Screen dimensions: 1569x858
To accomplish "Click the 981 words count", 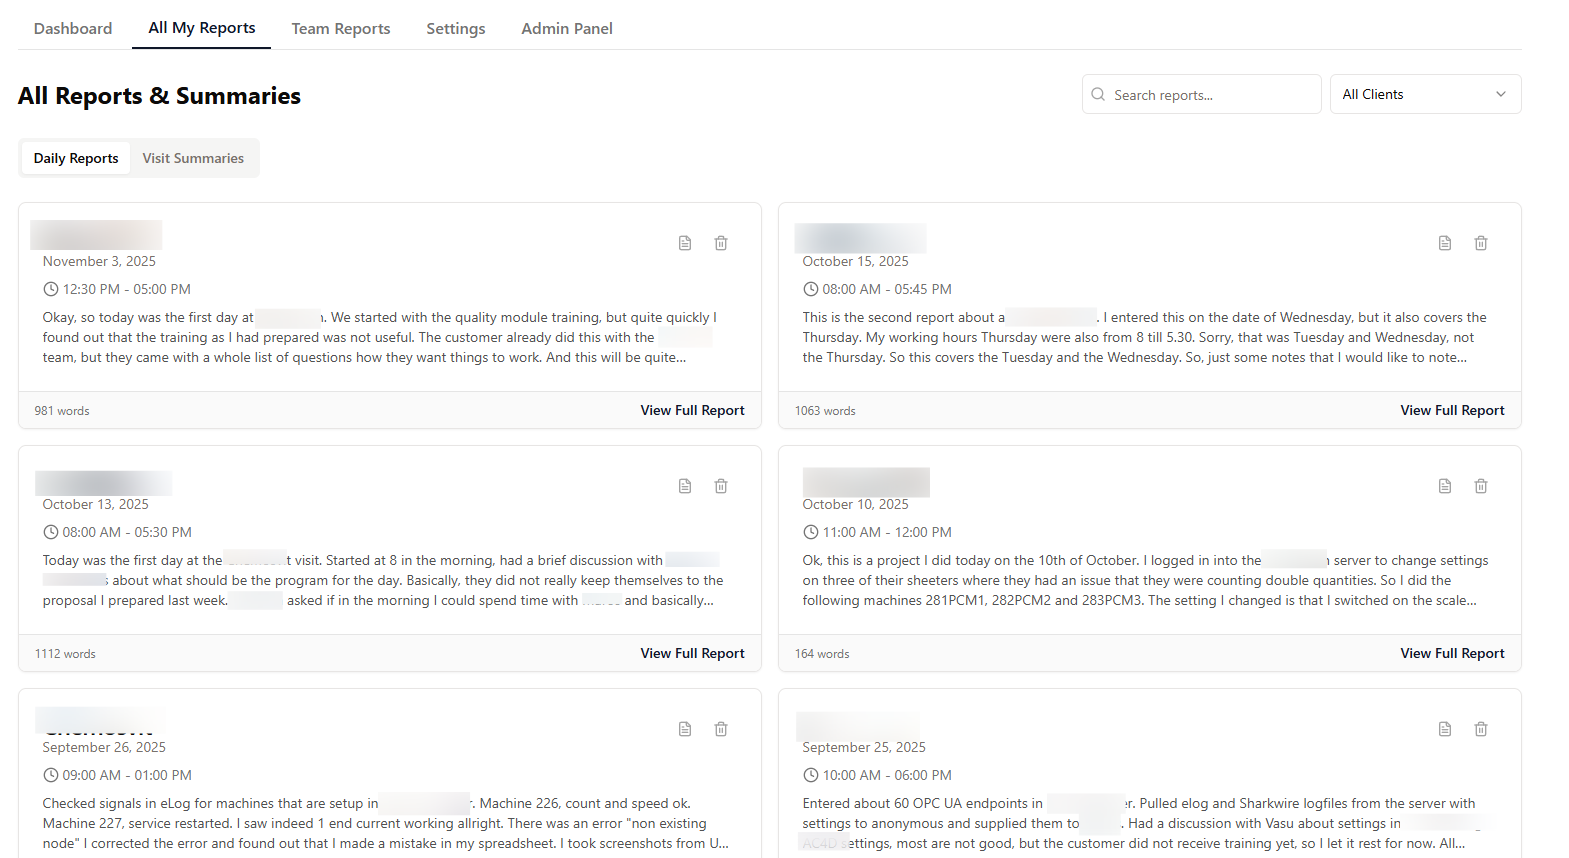I will tap(62, 411).
